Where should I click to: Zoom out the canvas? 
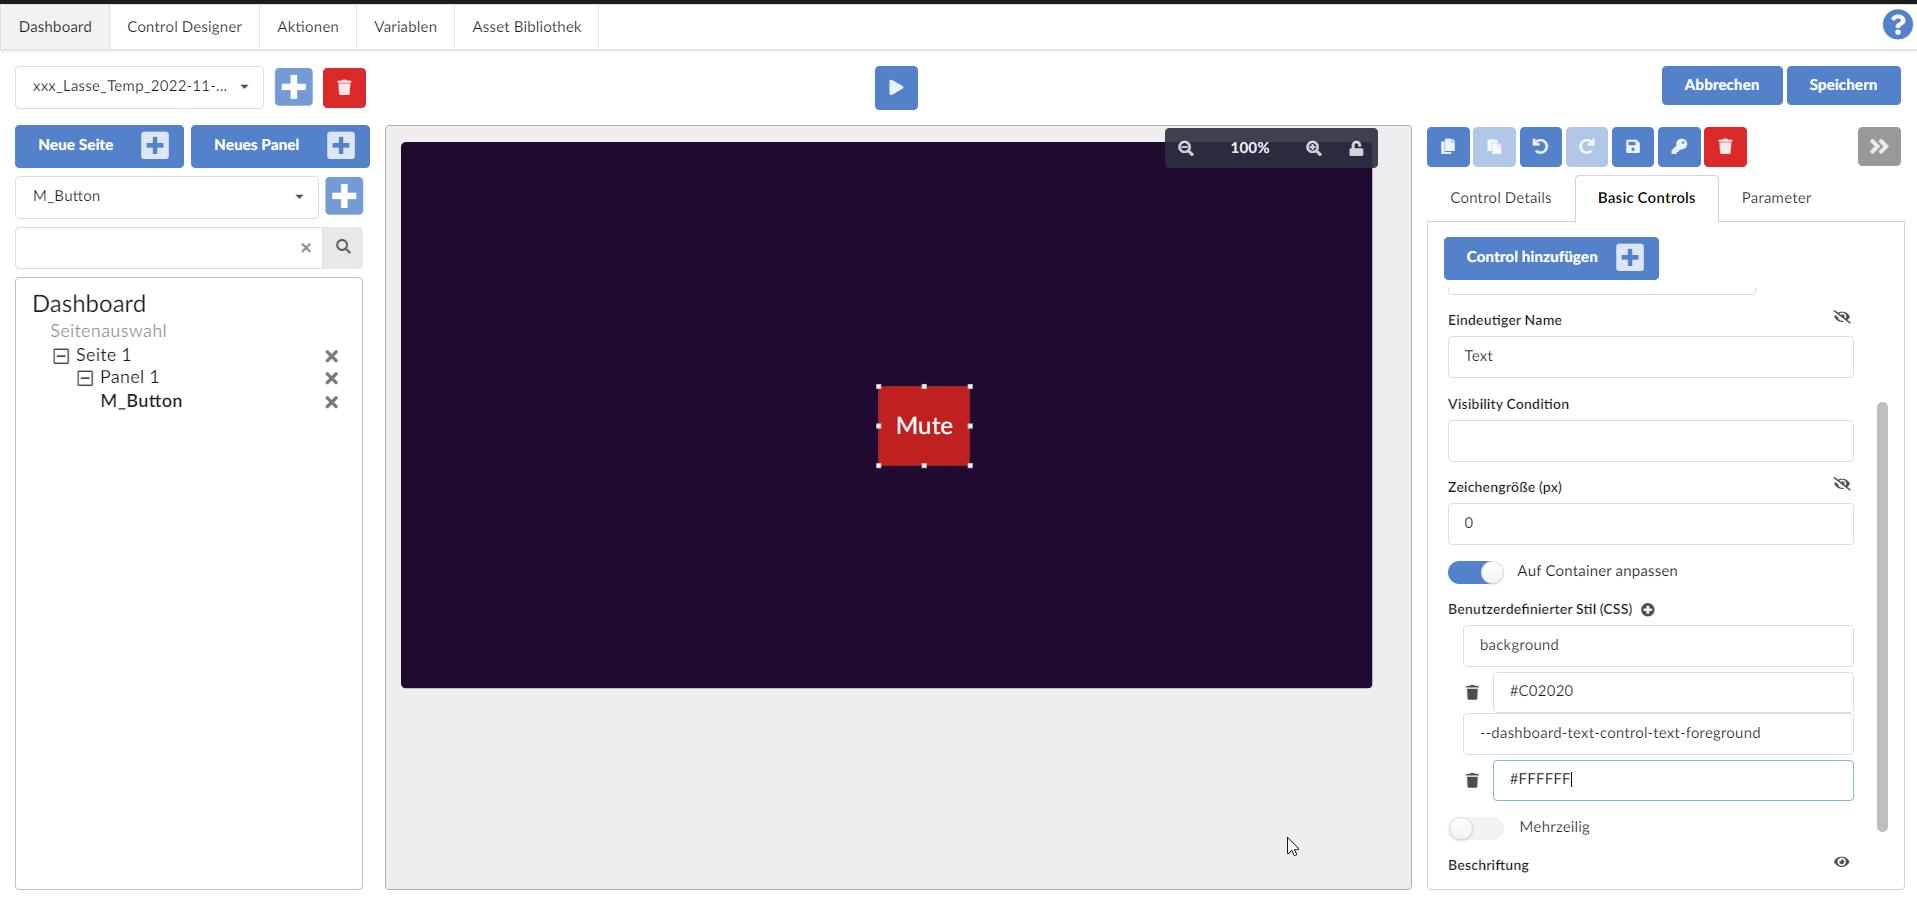click(1186, 148)
